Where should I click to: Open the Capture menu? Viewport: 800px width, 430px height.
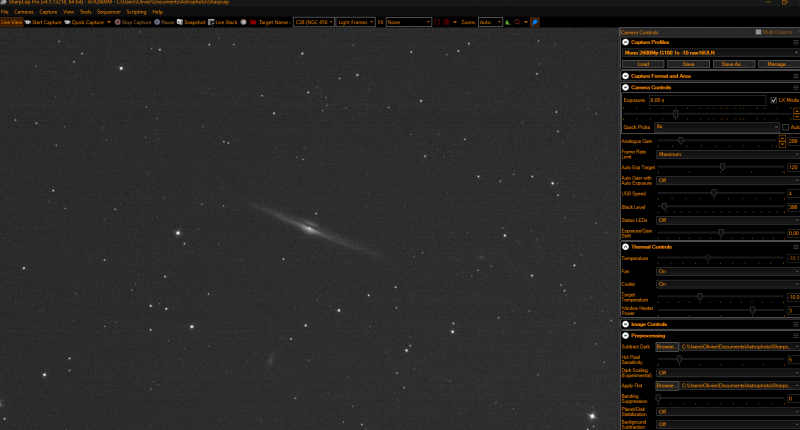(48, 12)
